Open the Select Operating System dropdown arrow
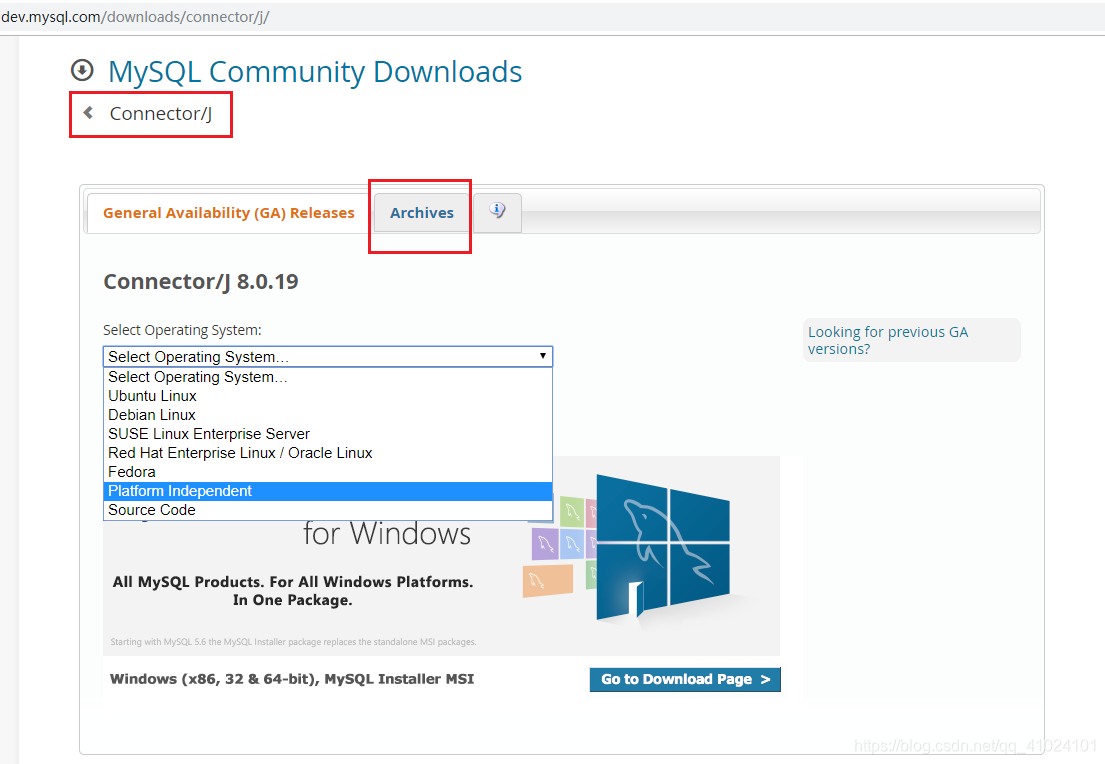Screen dimensions: 1105x764 point(542,356)
